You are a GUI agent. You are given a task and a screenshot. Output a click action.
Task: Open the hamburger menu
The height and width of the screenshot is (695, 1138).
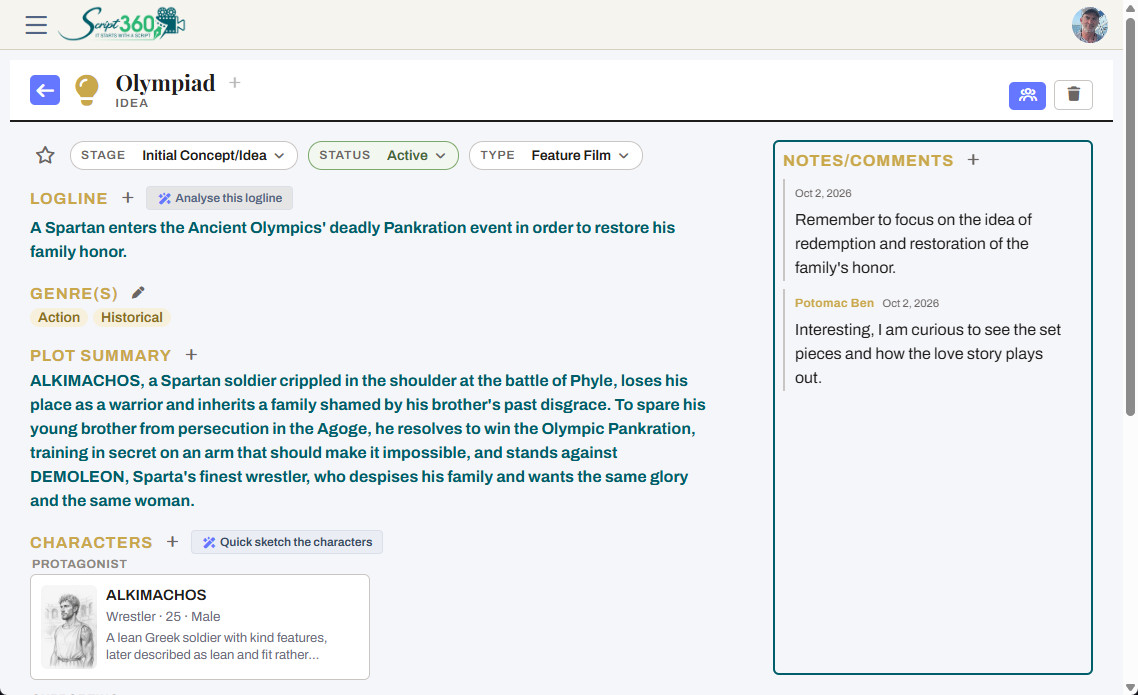coord(36,25)
